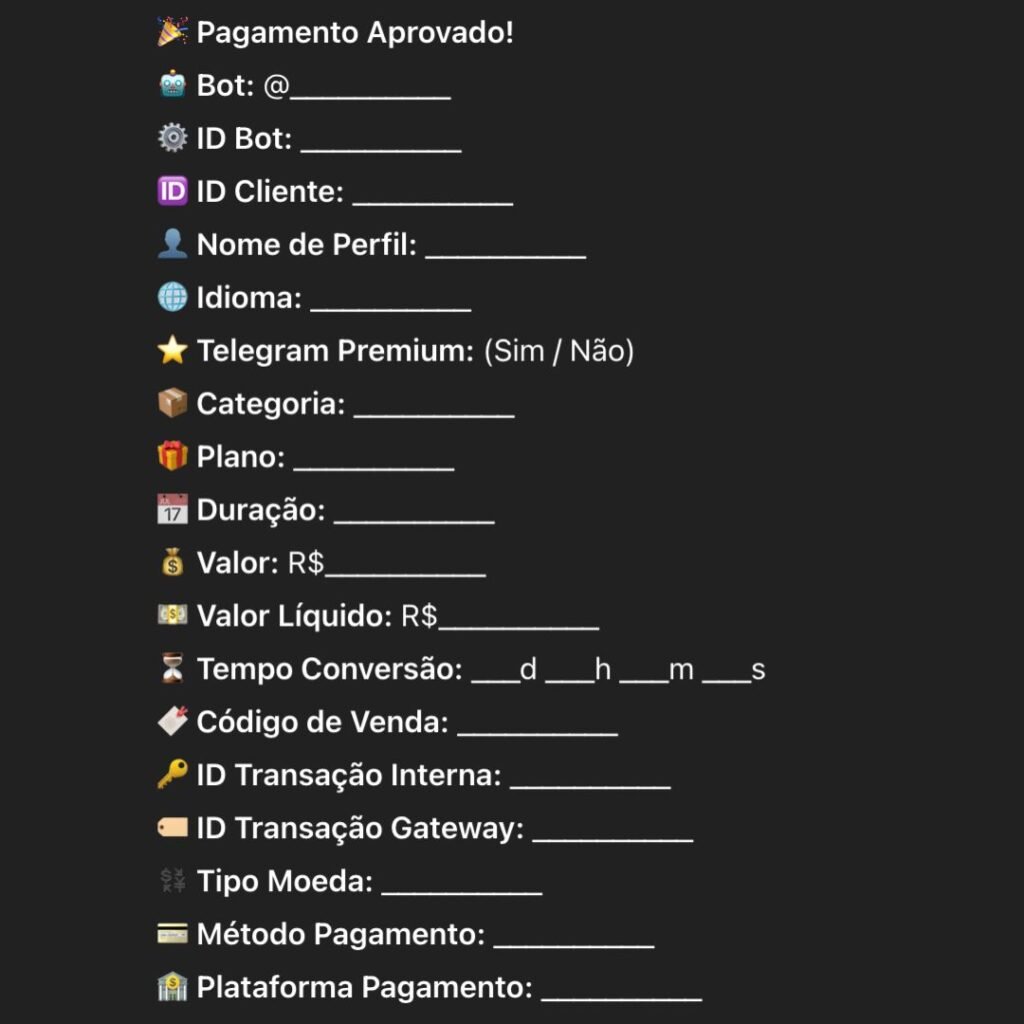Click the star emoji beside Telegram Premium
Image resolution: width=1024 pixels, height=1024 pixels.
pyautogui.click(x=172, y=351)
